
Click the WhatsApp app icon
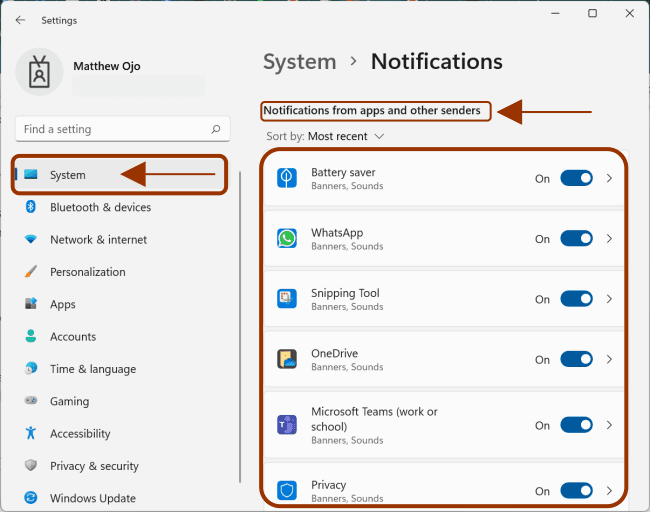pyautogui.click(x=287, y=238)
